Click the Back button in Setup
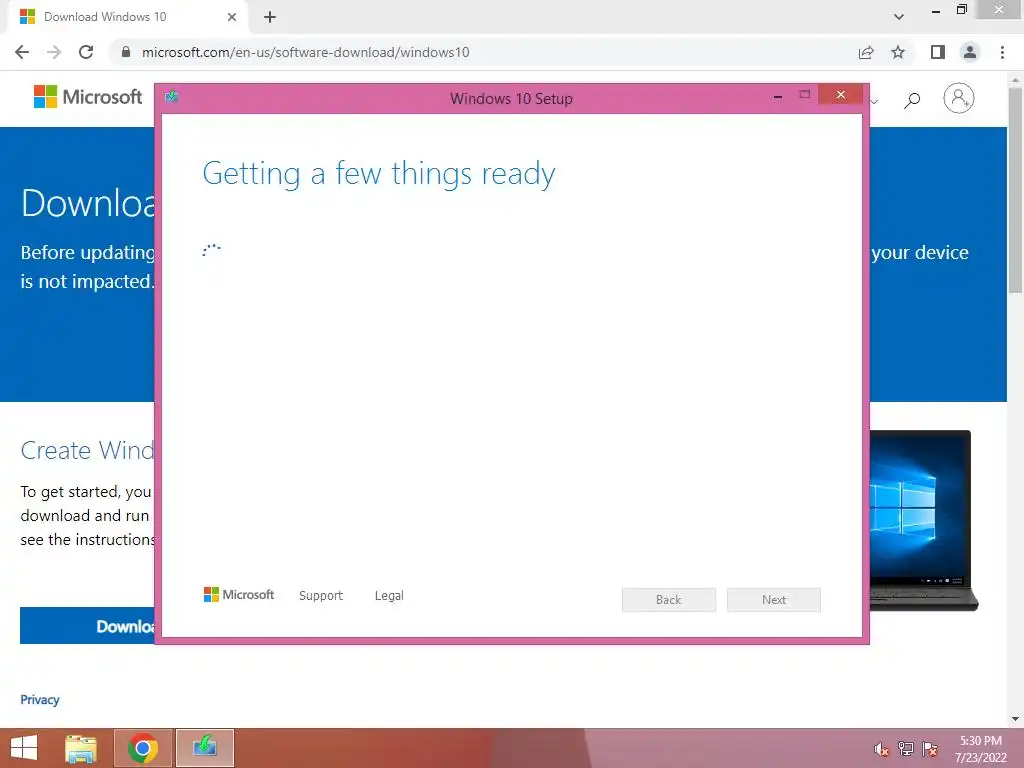This screenshot has width=1024, height=768. tap(669, 600)
